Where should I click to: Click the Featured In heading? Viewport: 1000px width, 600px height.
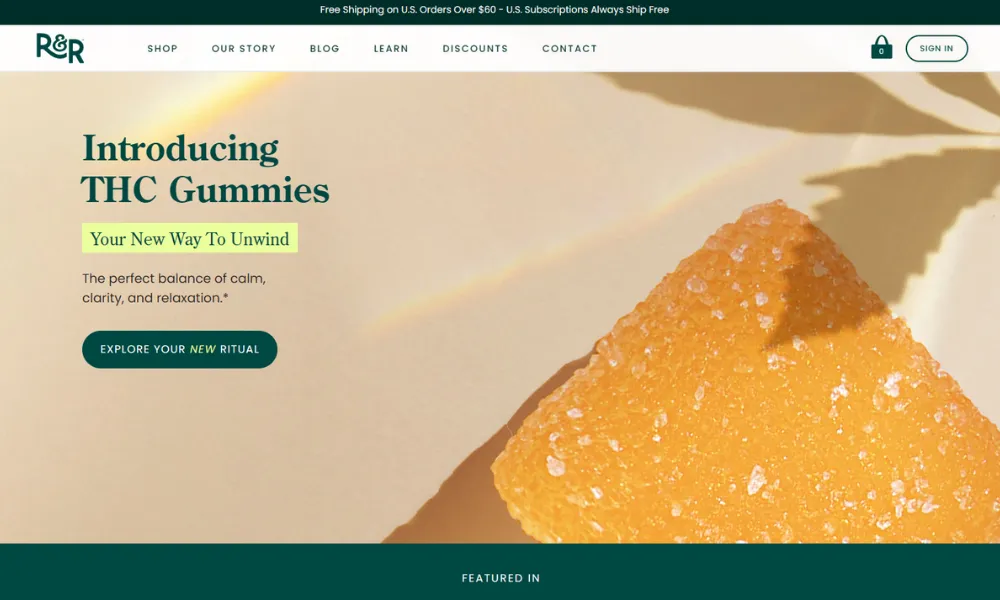coord(501,578)
